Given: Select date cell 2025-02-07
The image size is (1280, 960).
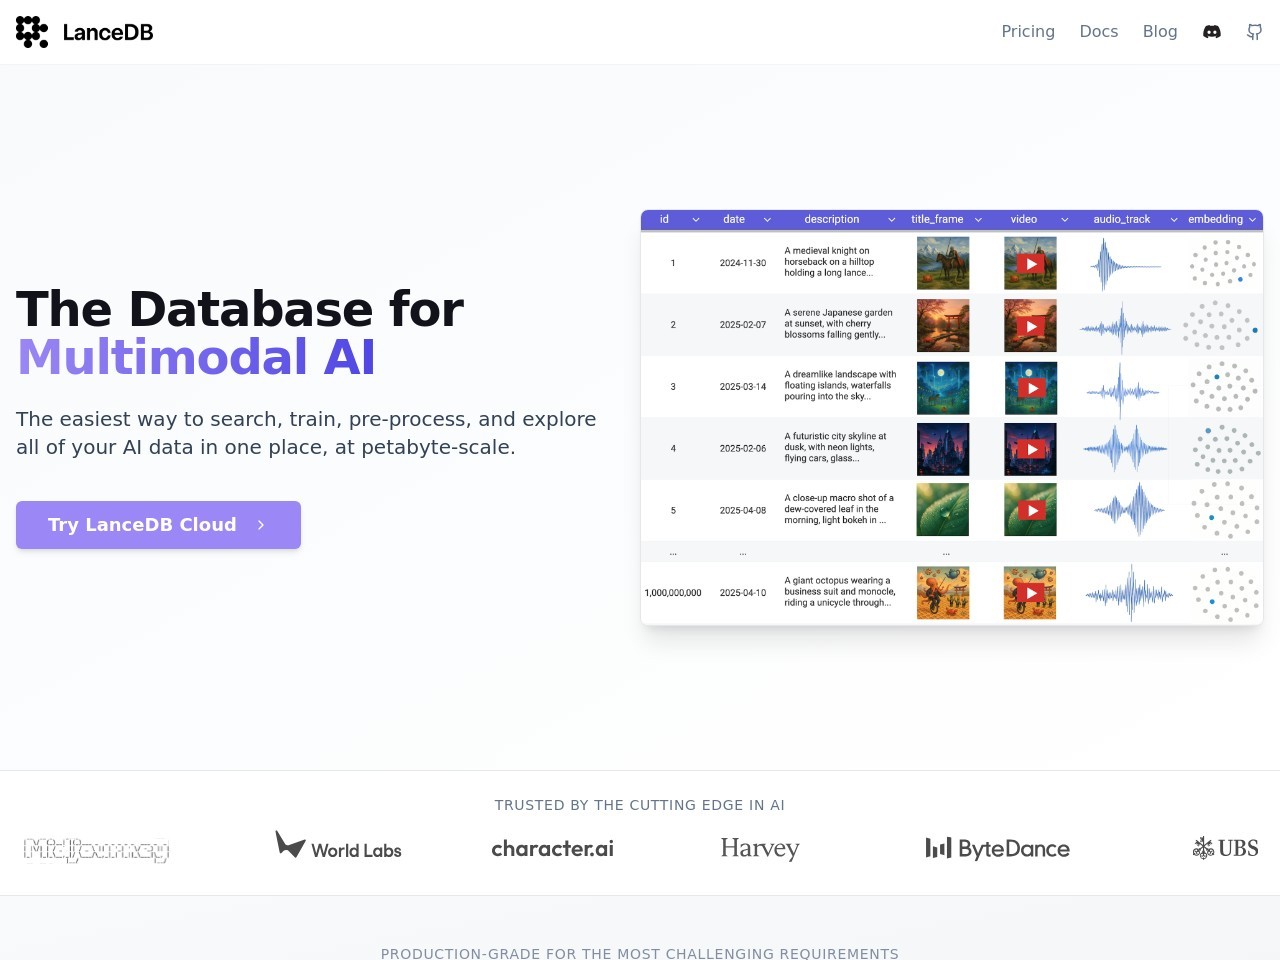Looking at the screenshot, I should (x=743, y=325).
